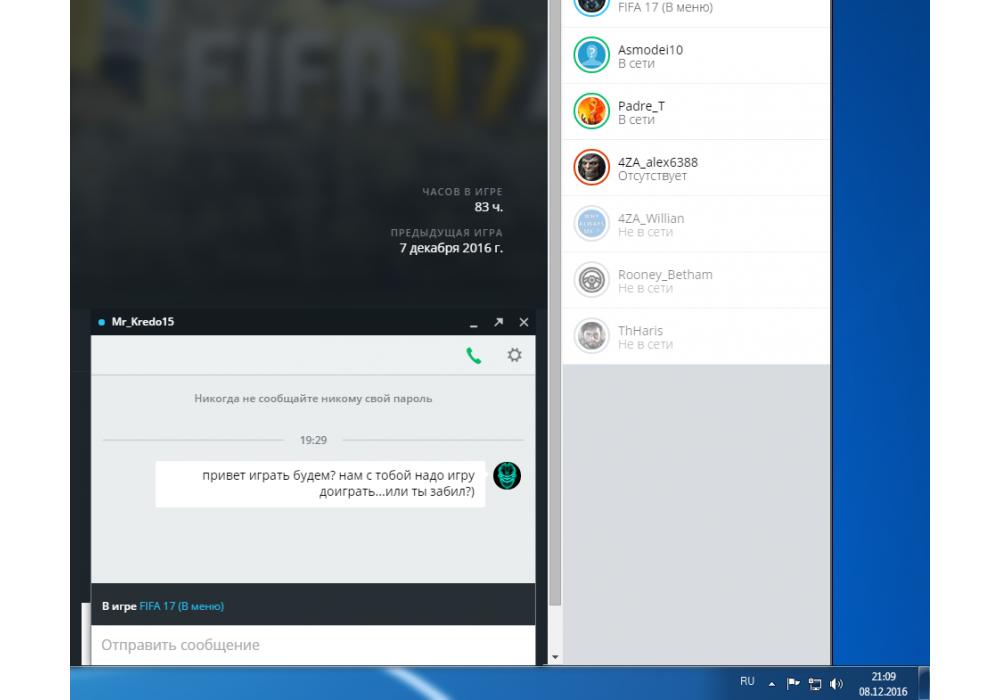Close the Mr_Kredo15 chat window
Image resolution: width=1000 pixels, height=700 pixels.
click(x=524, y=322)
